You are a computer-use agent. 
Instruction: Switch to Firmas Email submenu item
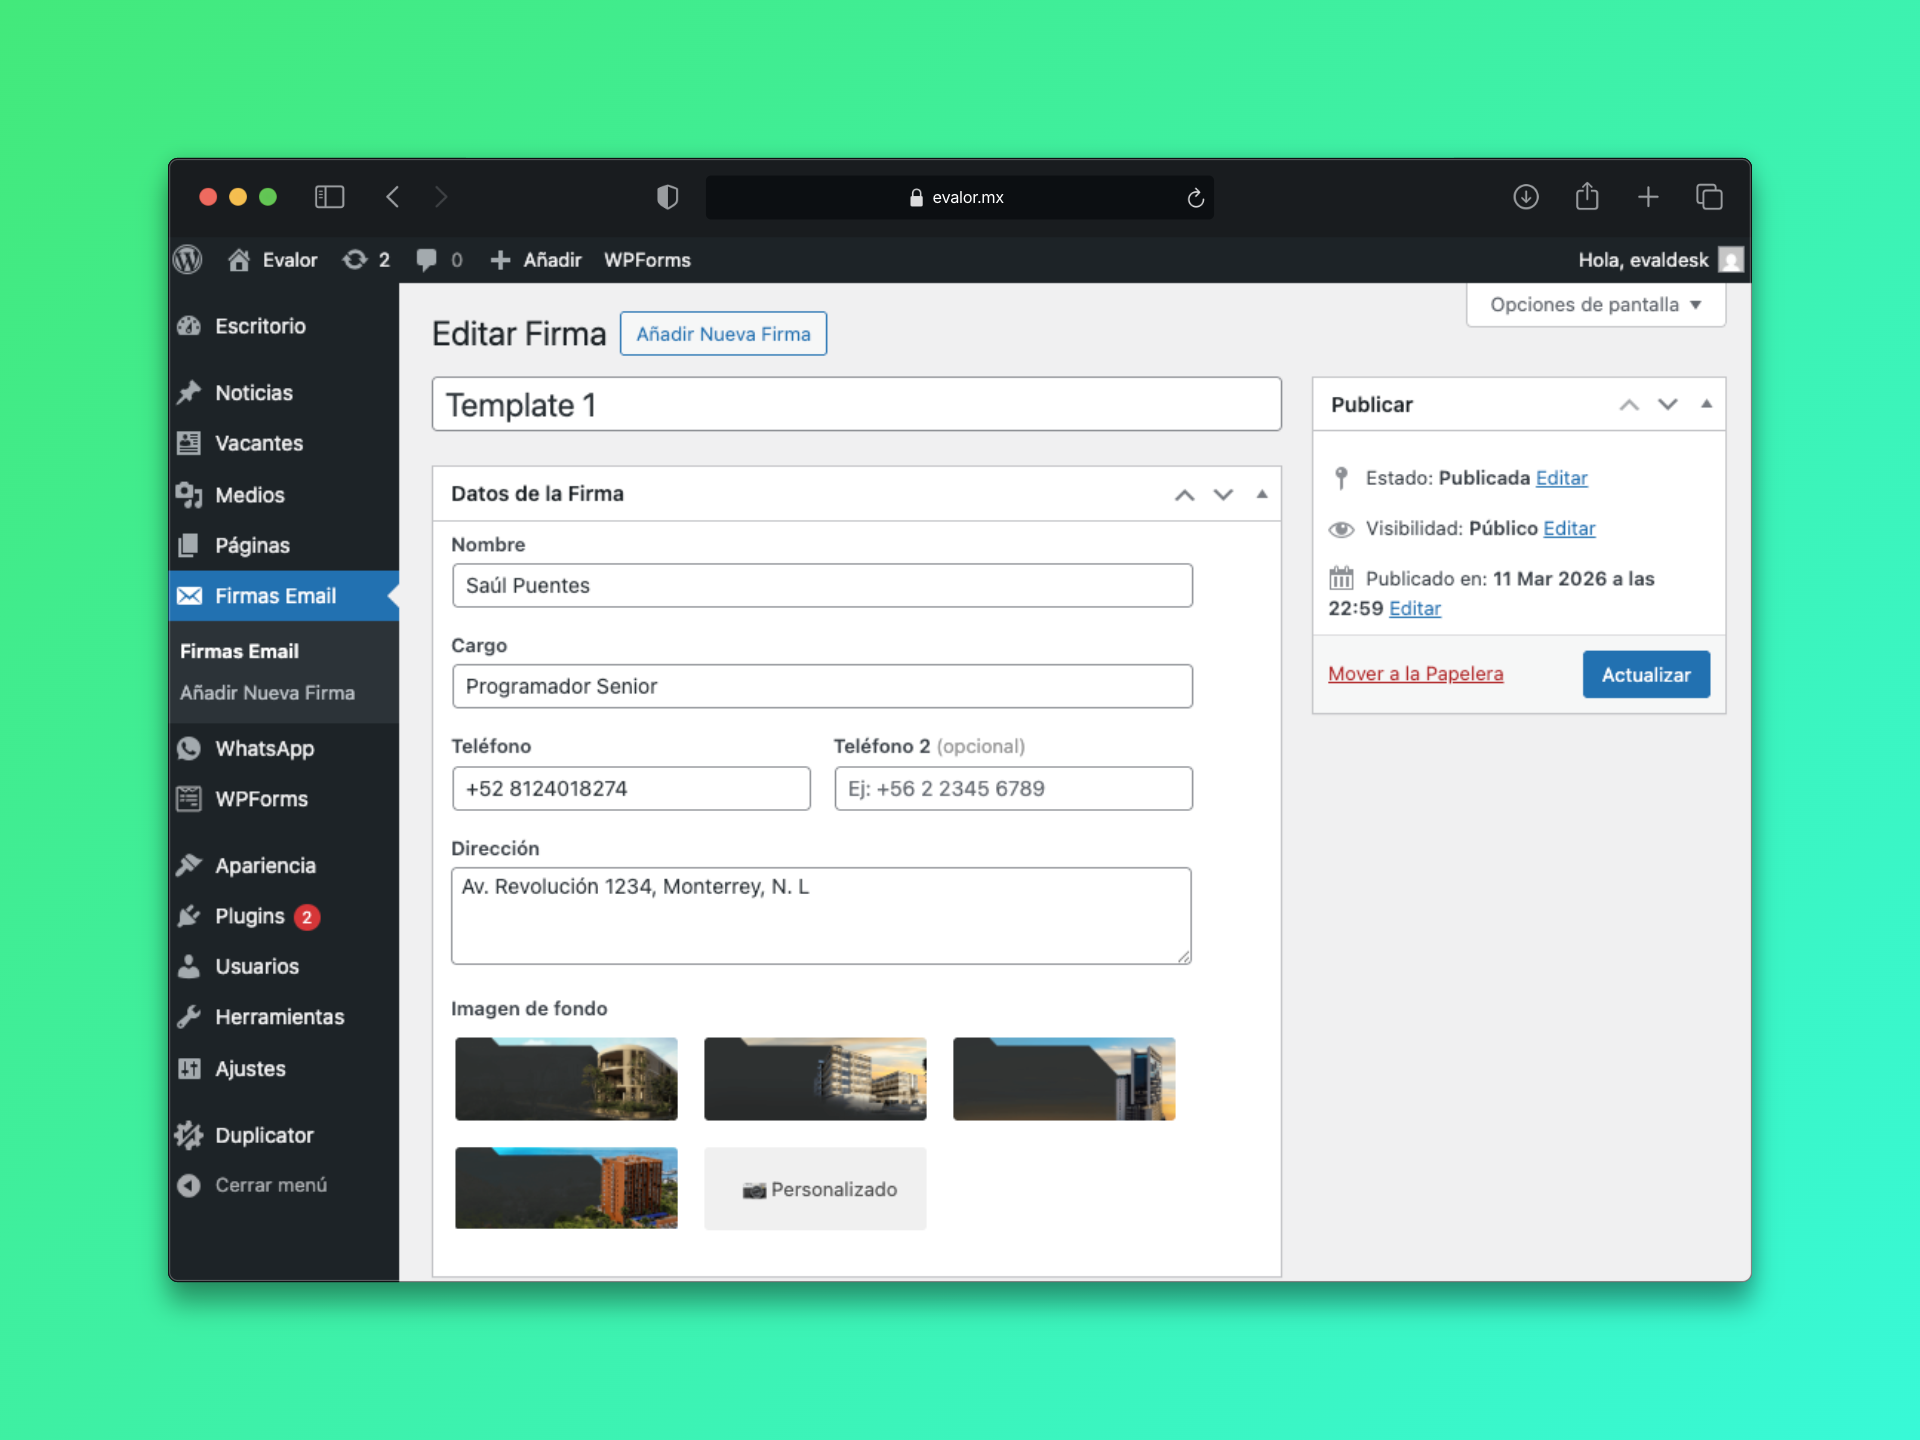[240, 651]
